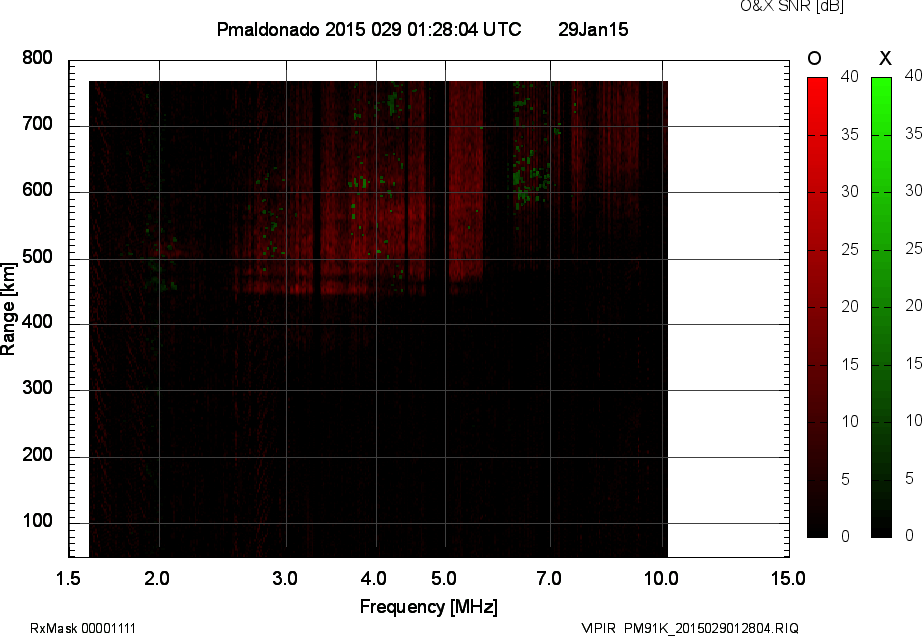Click frequency axis tick "15.0"

(788, 579)
